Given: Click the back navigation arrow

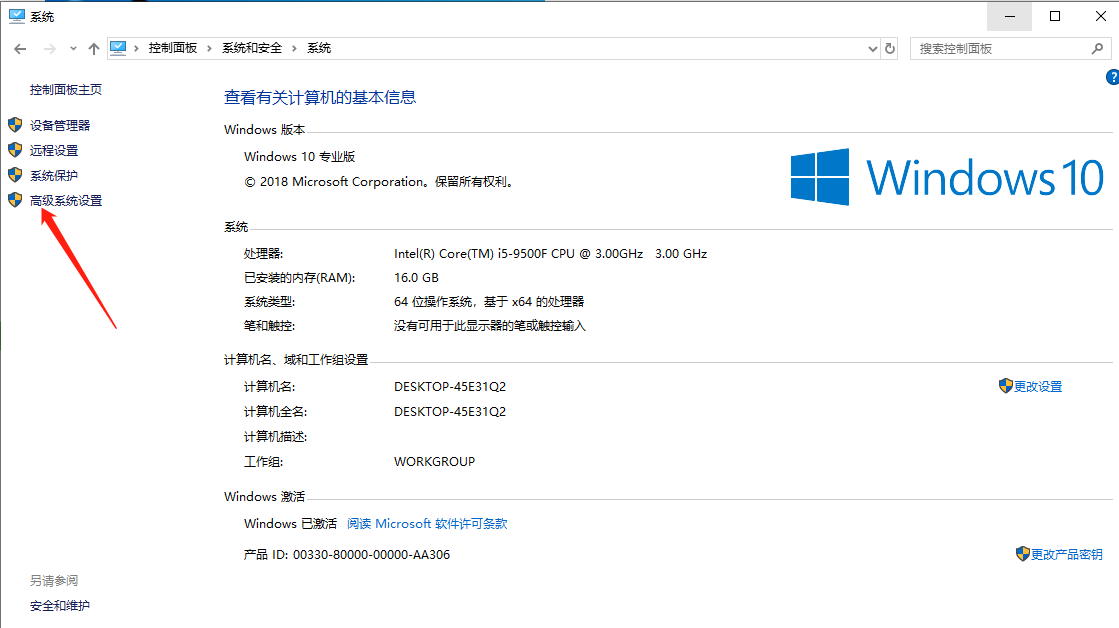Looking at the screenshot, I should click(x=19, y=47).
